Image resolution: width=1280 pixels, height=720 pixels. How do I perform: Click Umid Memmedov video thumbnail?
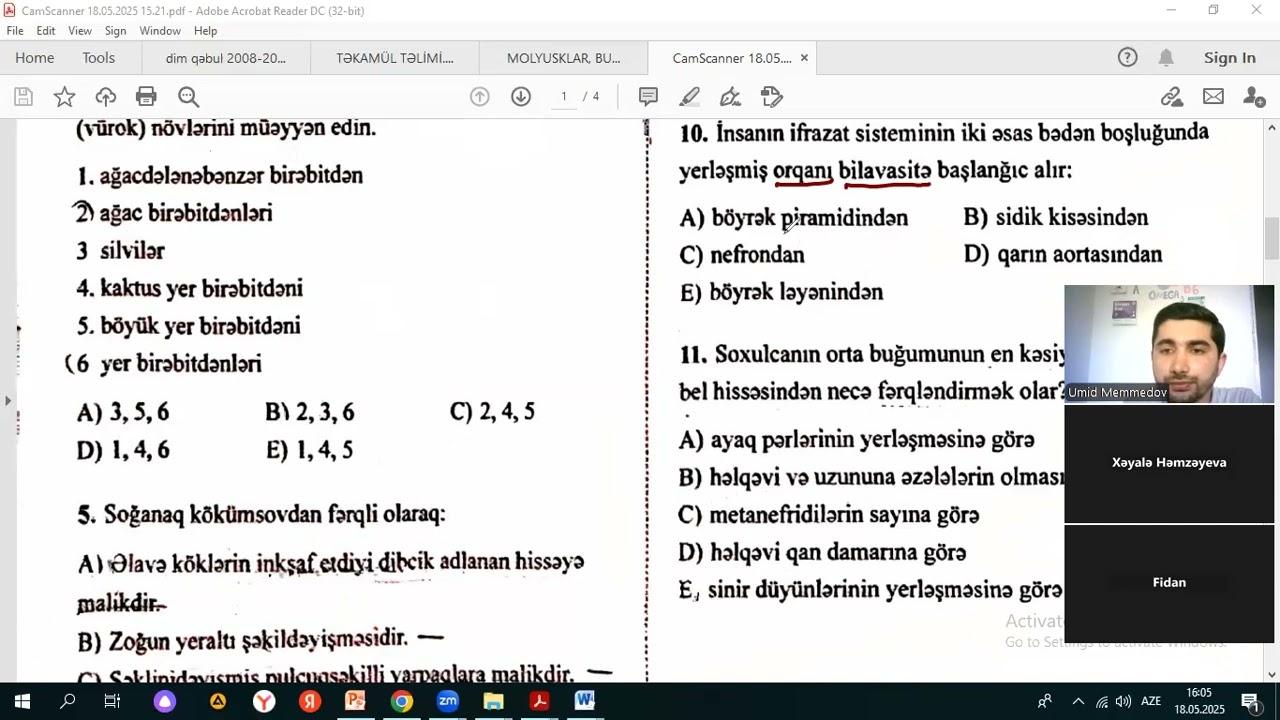click(1169, 344)
